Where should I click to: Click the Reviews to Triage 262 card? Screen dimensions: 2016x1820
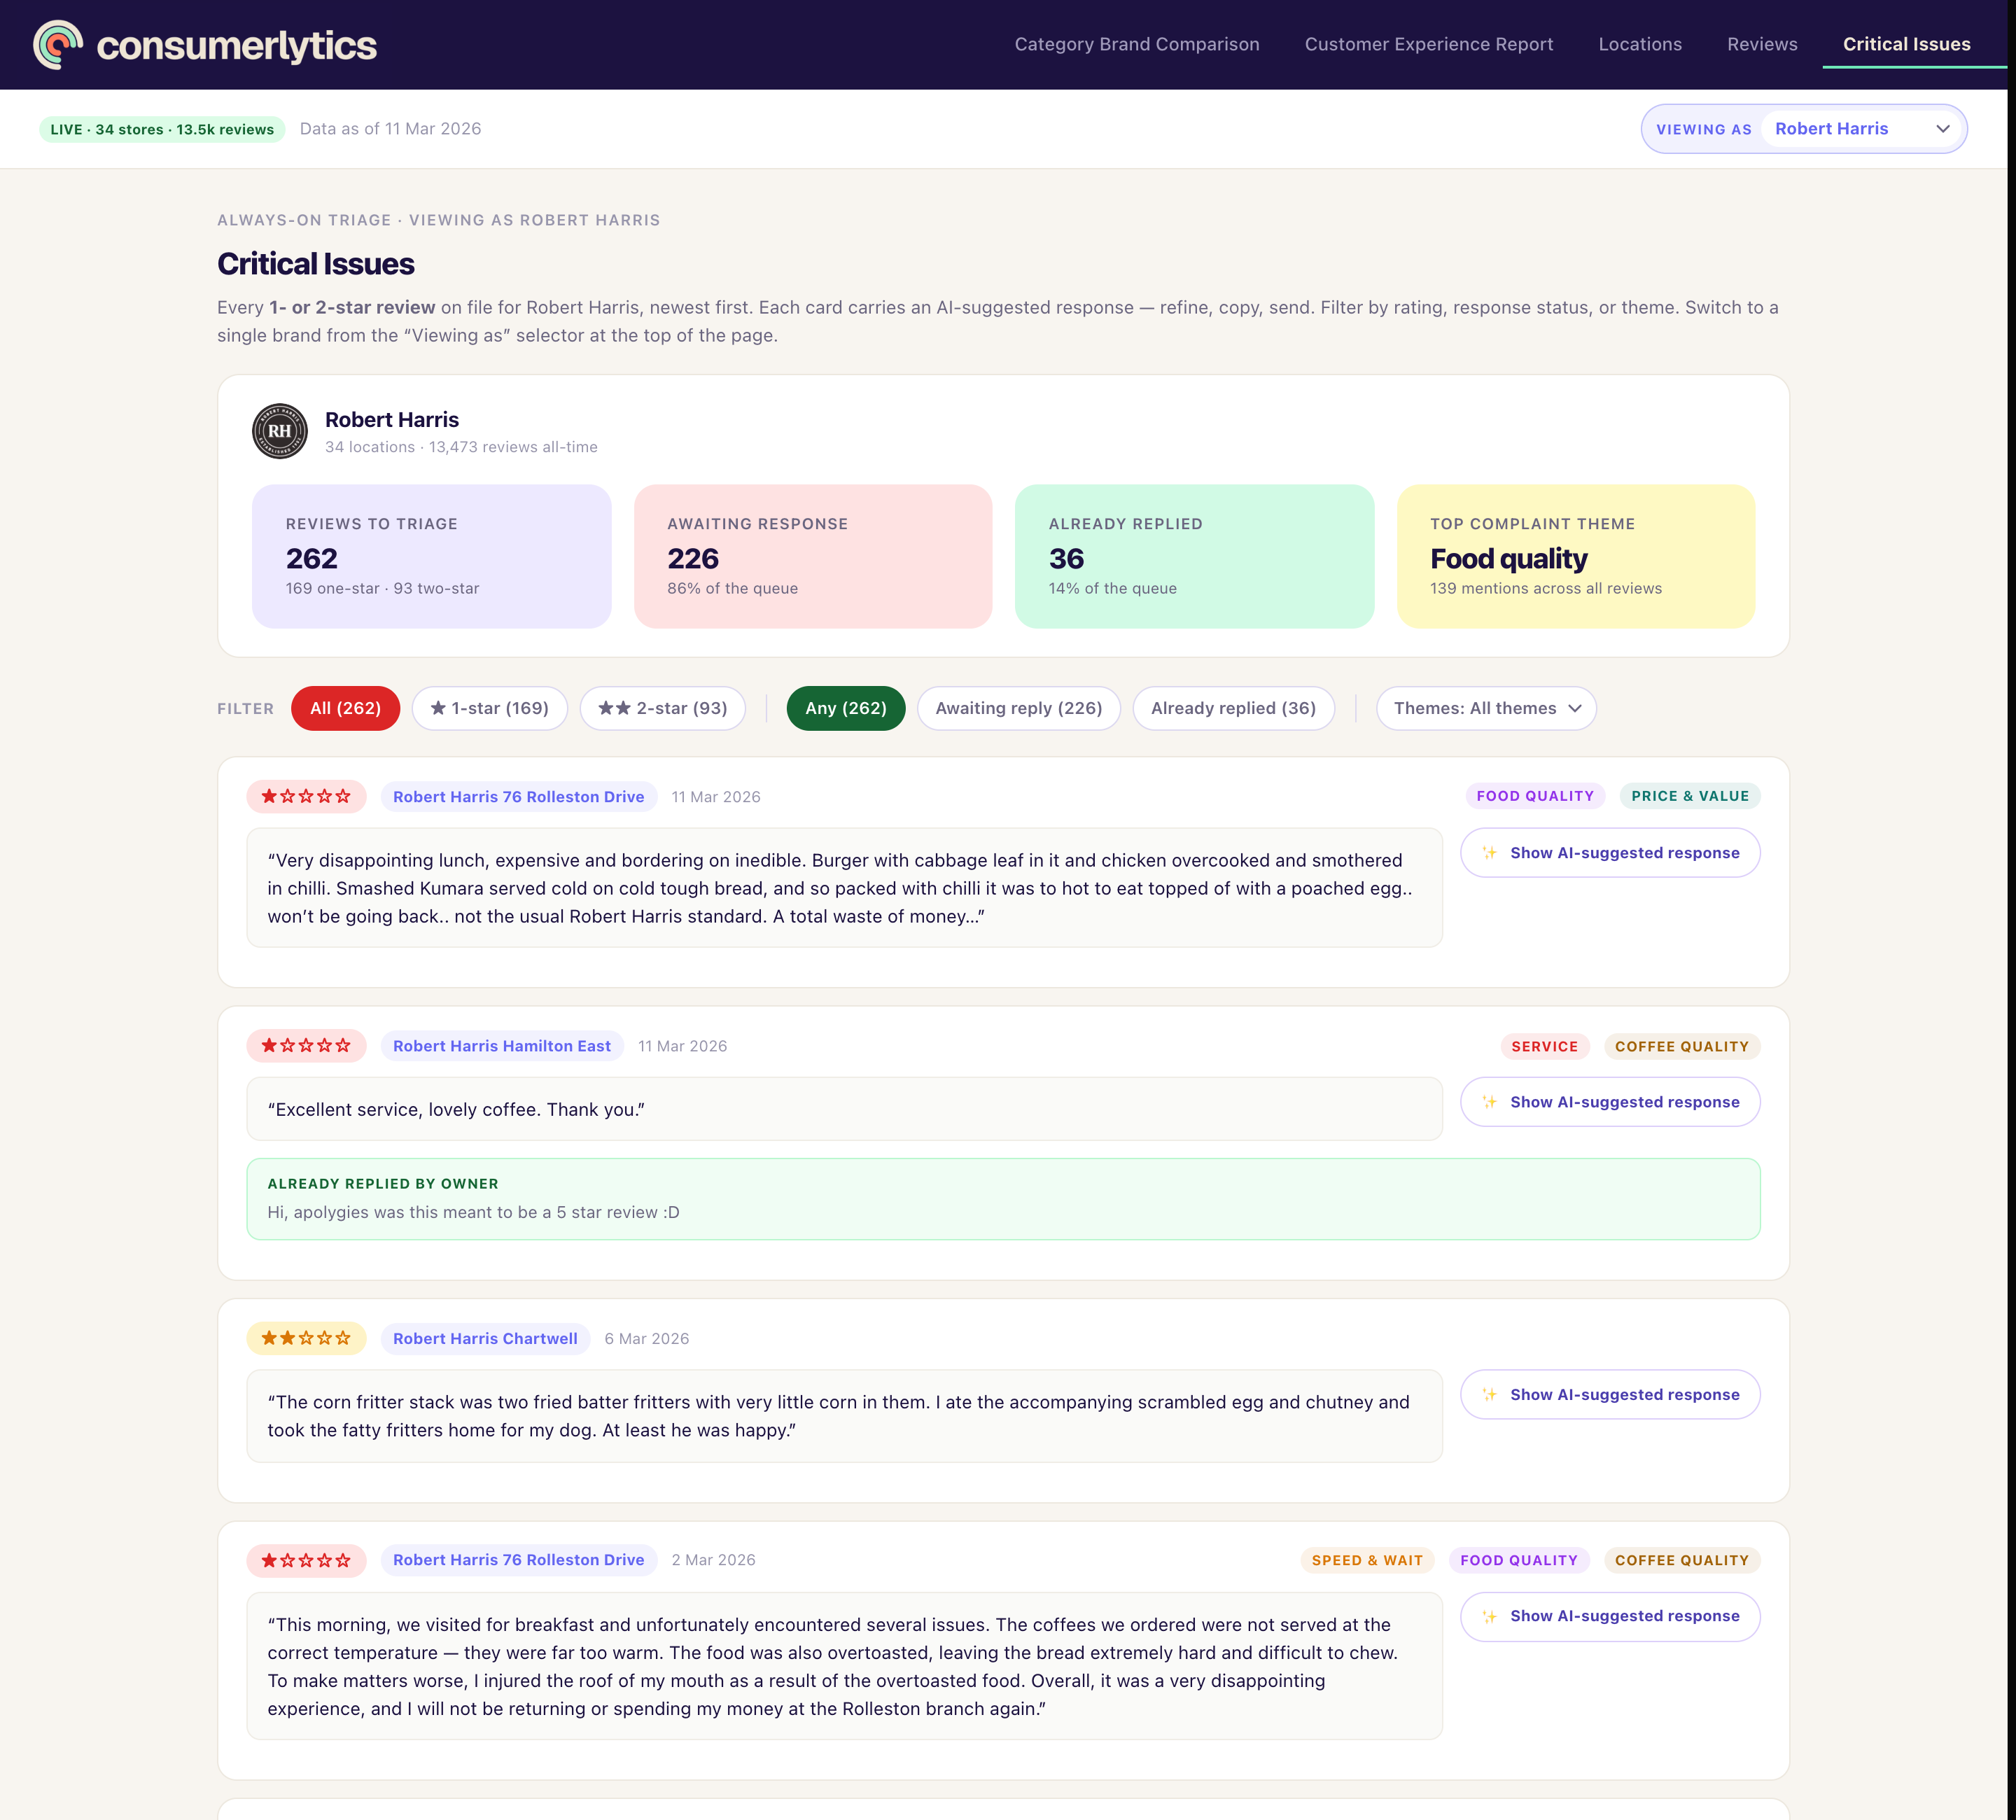pyautogui.click(x=431, y=556)
